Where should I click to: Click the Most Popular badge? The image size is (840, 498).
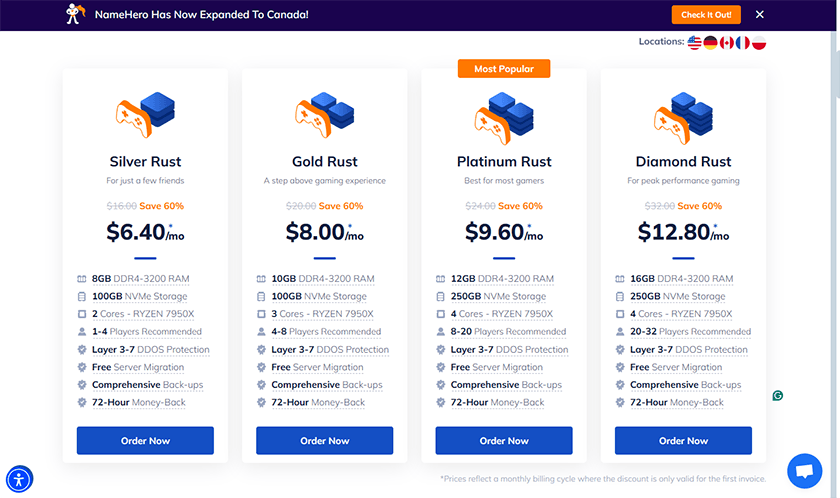[504, 69]
